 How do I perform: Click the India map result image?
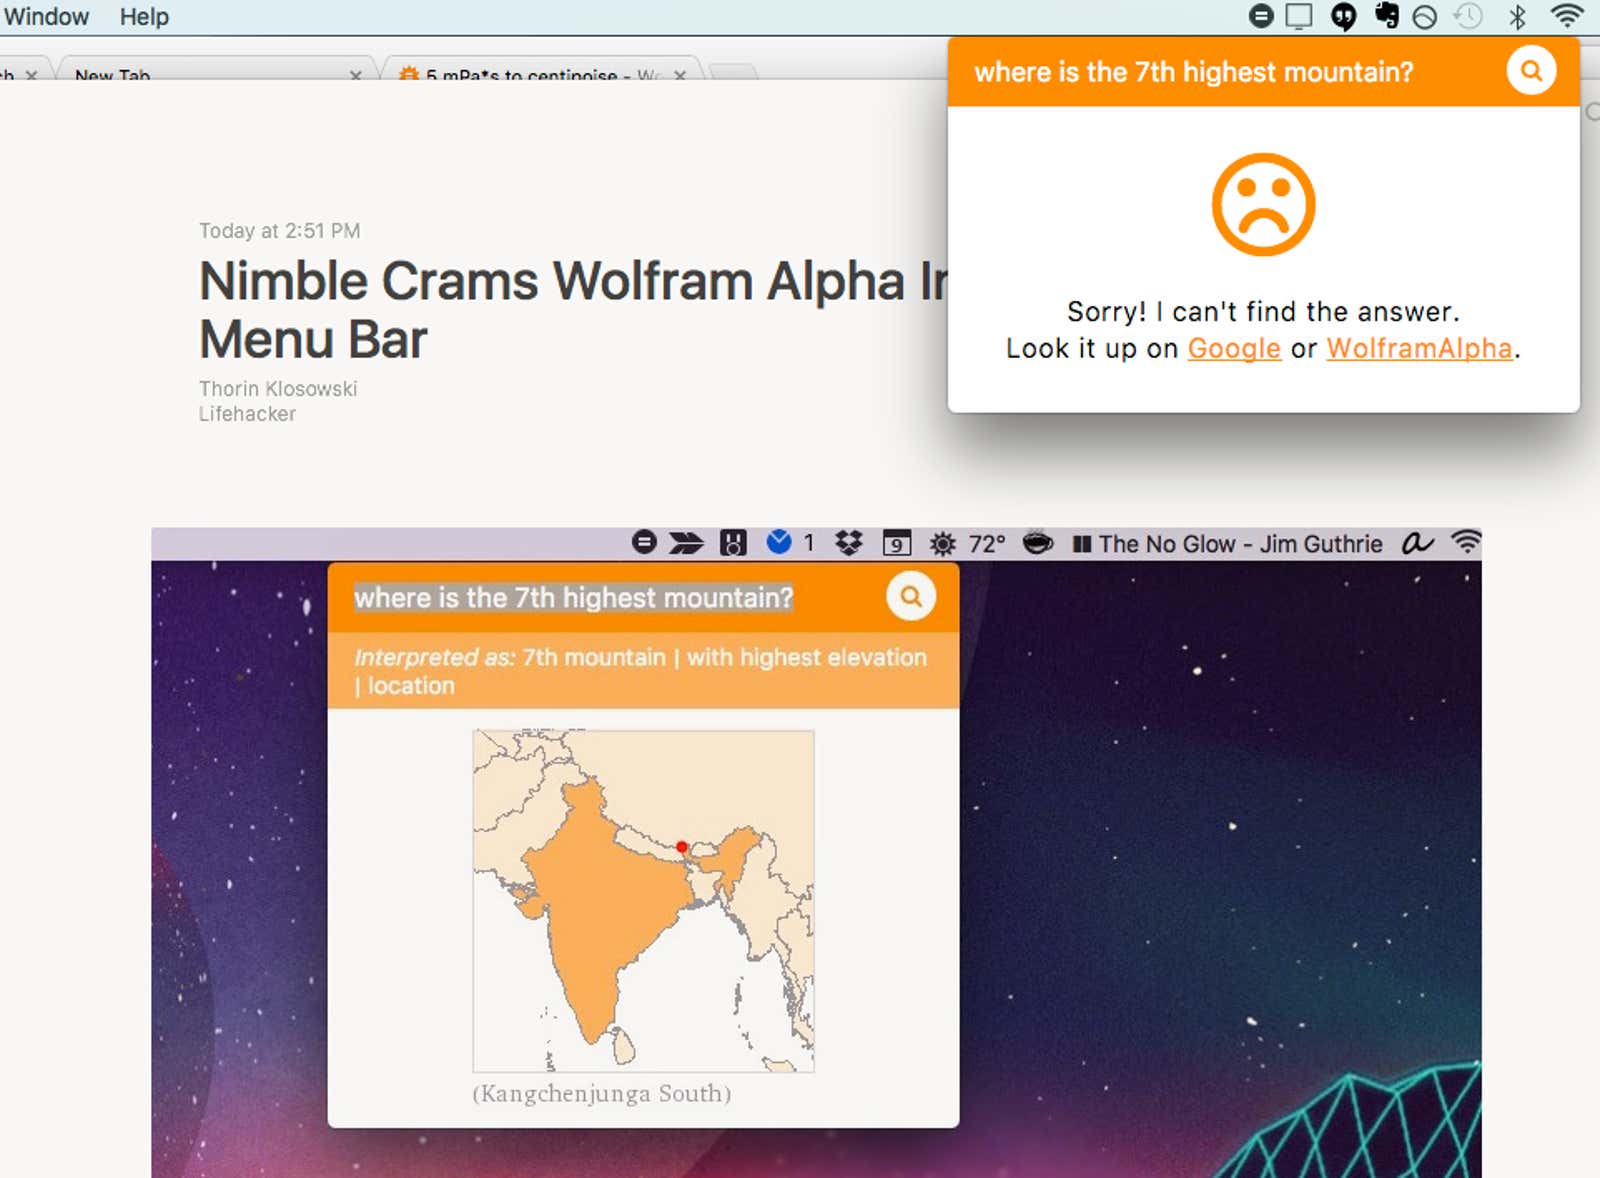tap(643, 901)
